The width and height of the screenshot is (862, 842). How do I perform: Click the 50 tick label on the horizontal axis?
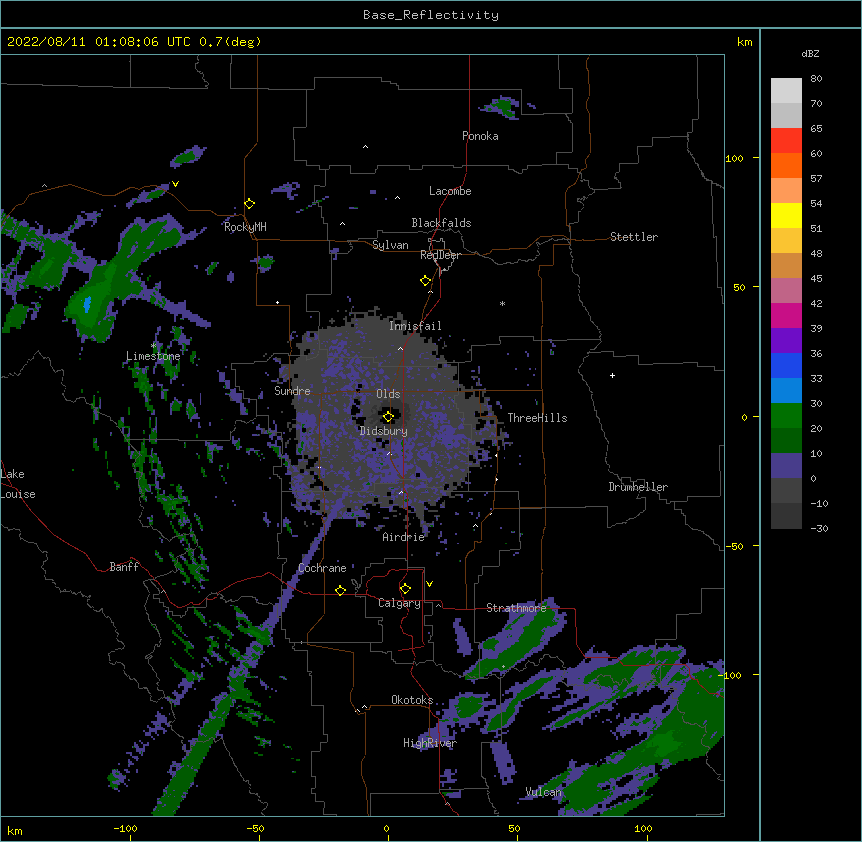point(514,828)
